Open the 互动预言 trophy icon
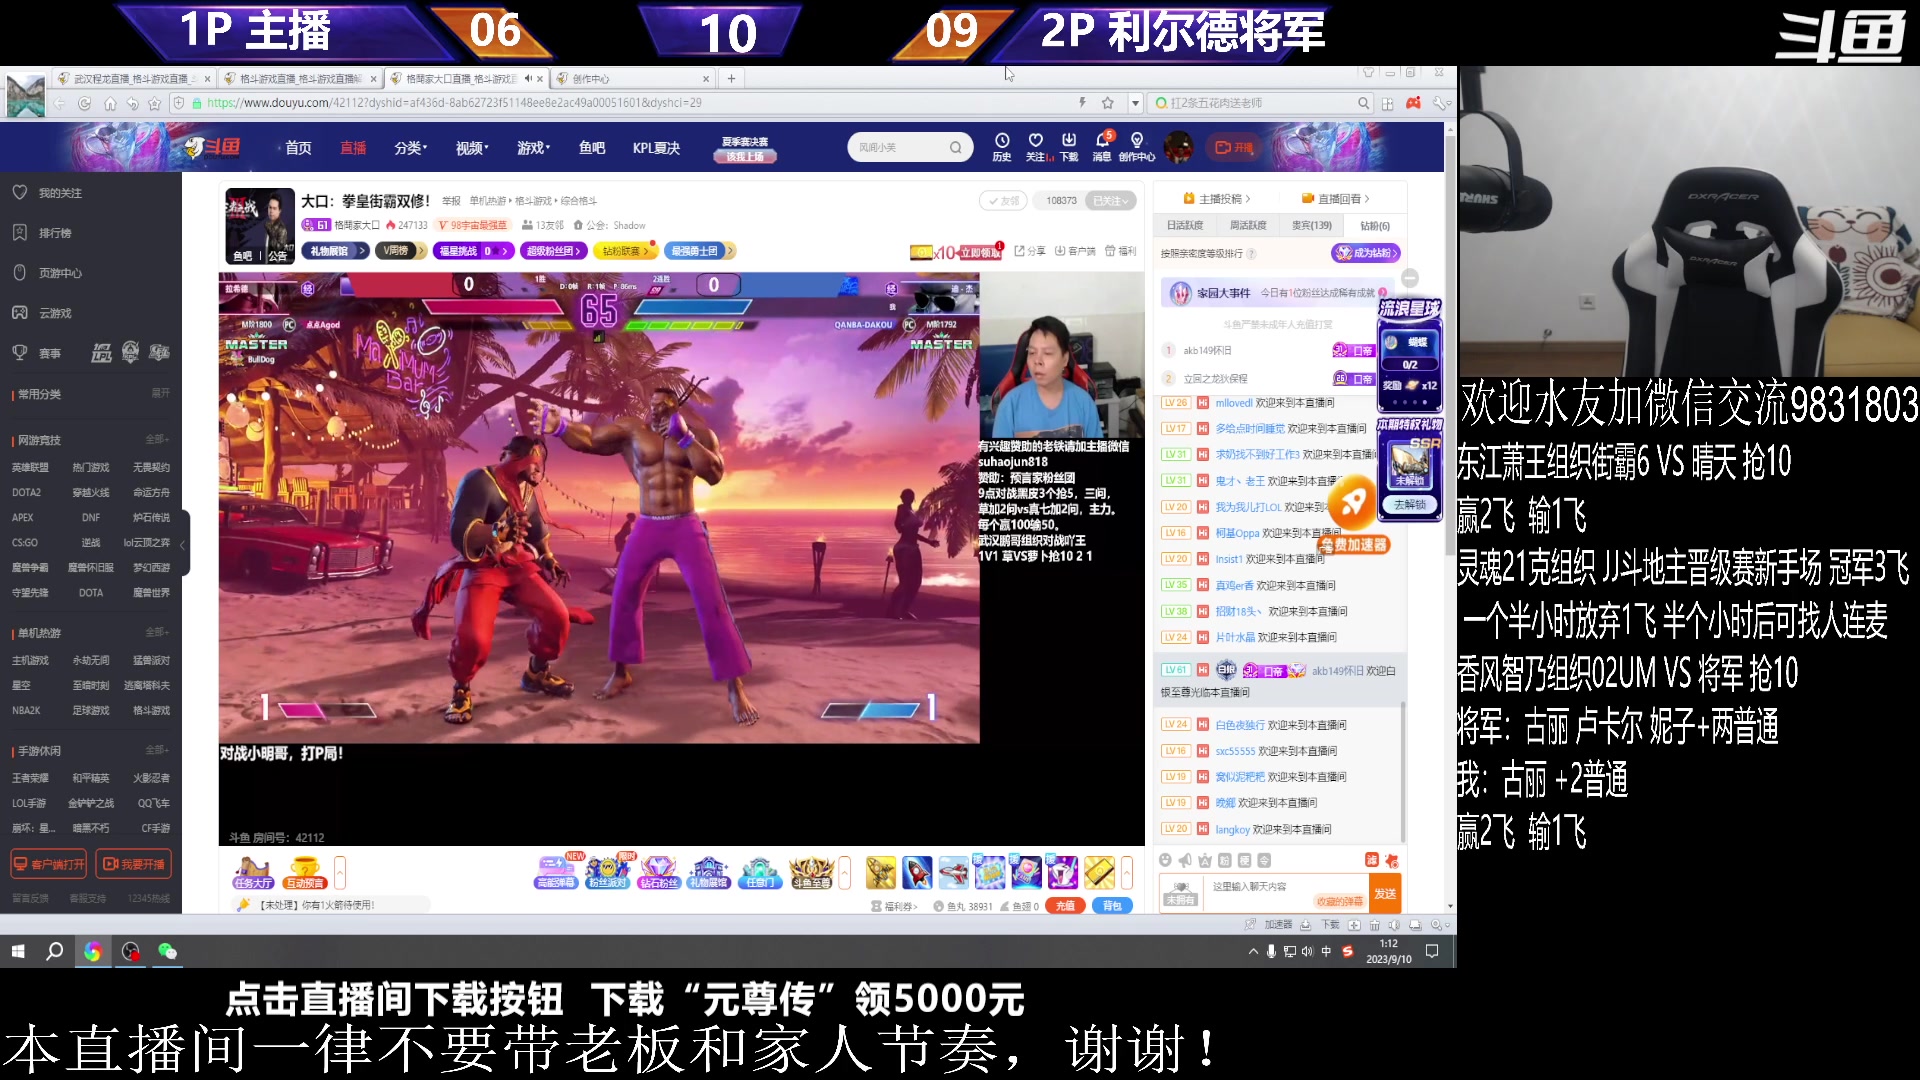 [305, 873]
